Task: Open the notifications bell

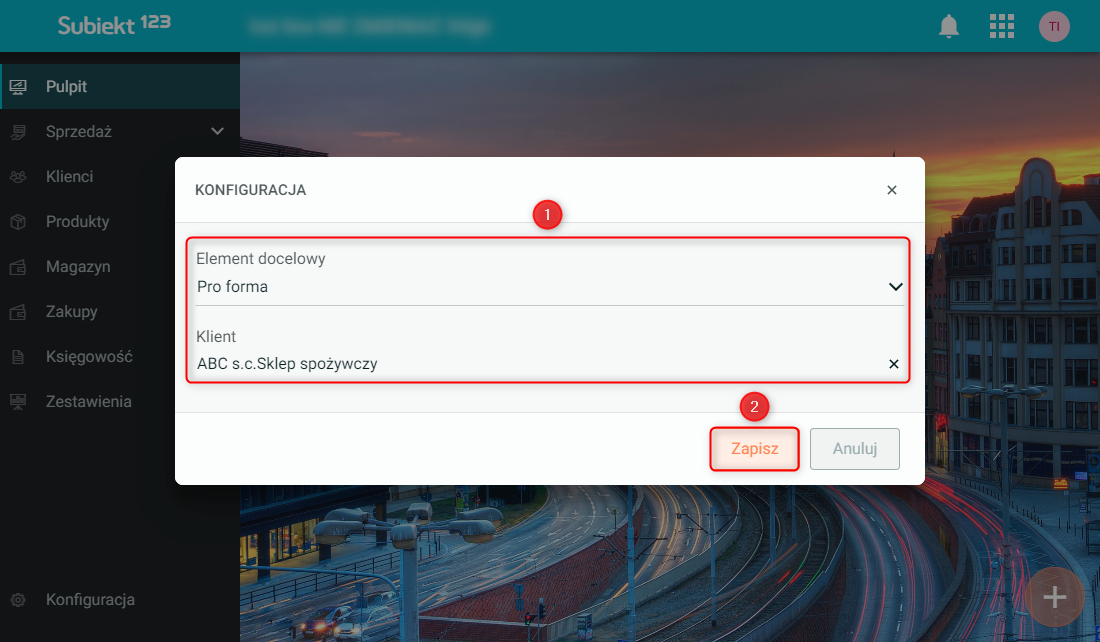Action: pos(948,26)
